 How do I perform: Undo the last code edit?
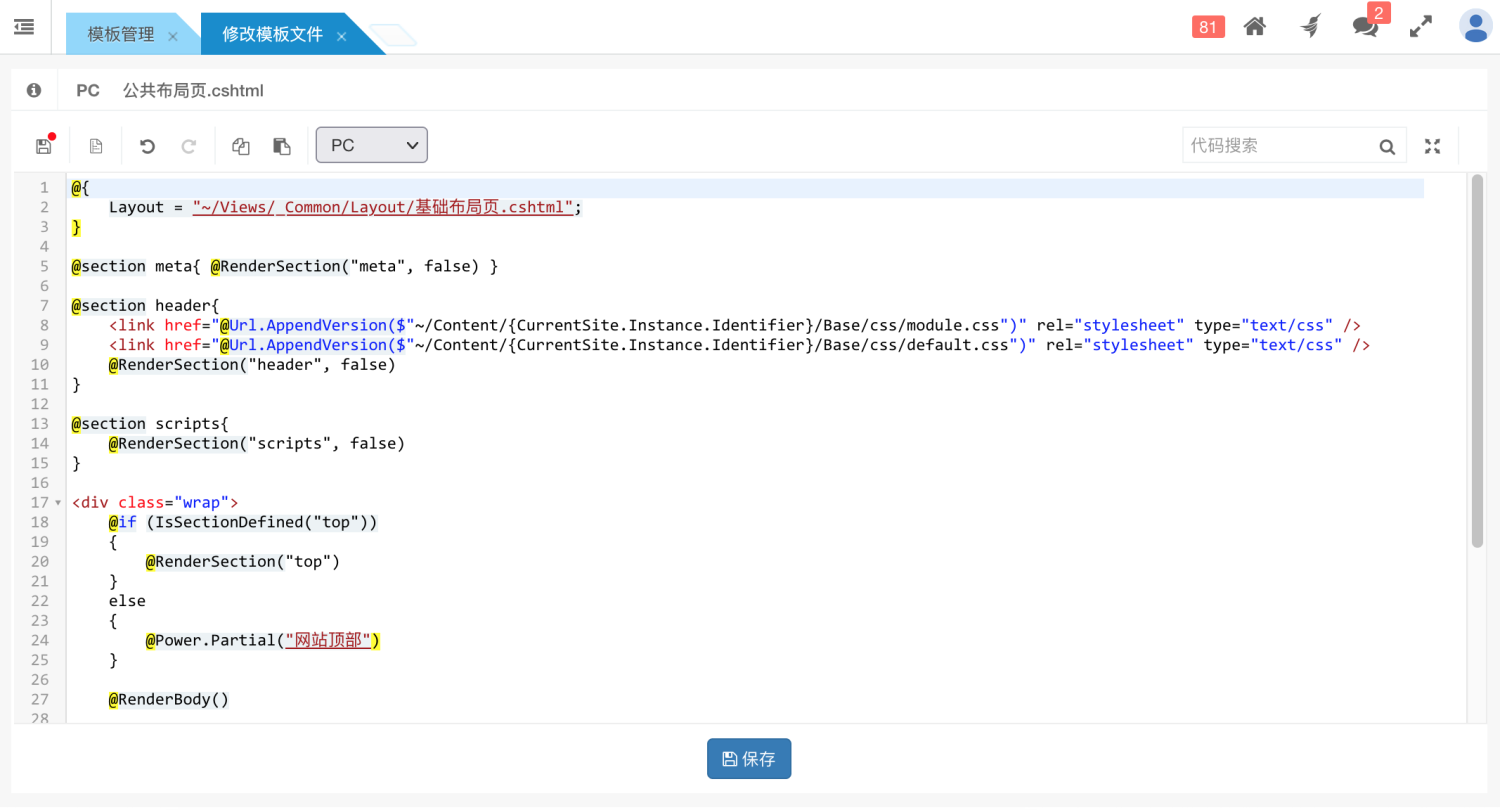(x=147, y=146)
